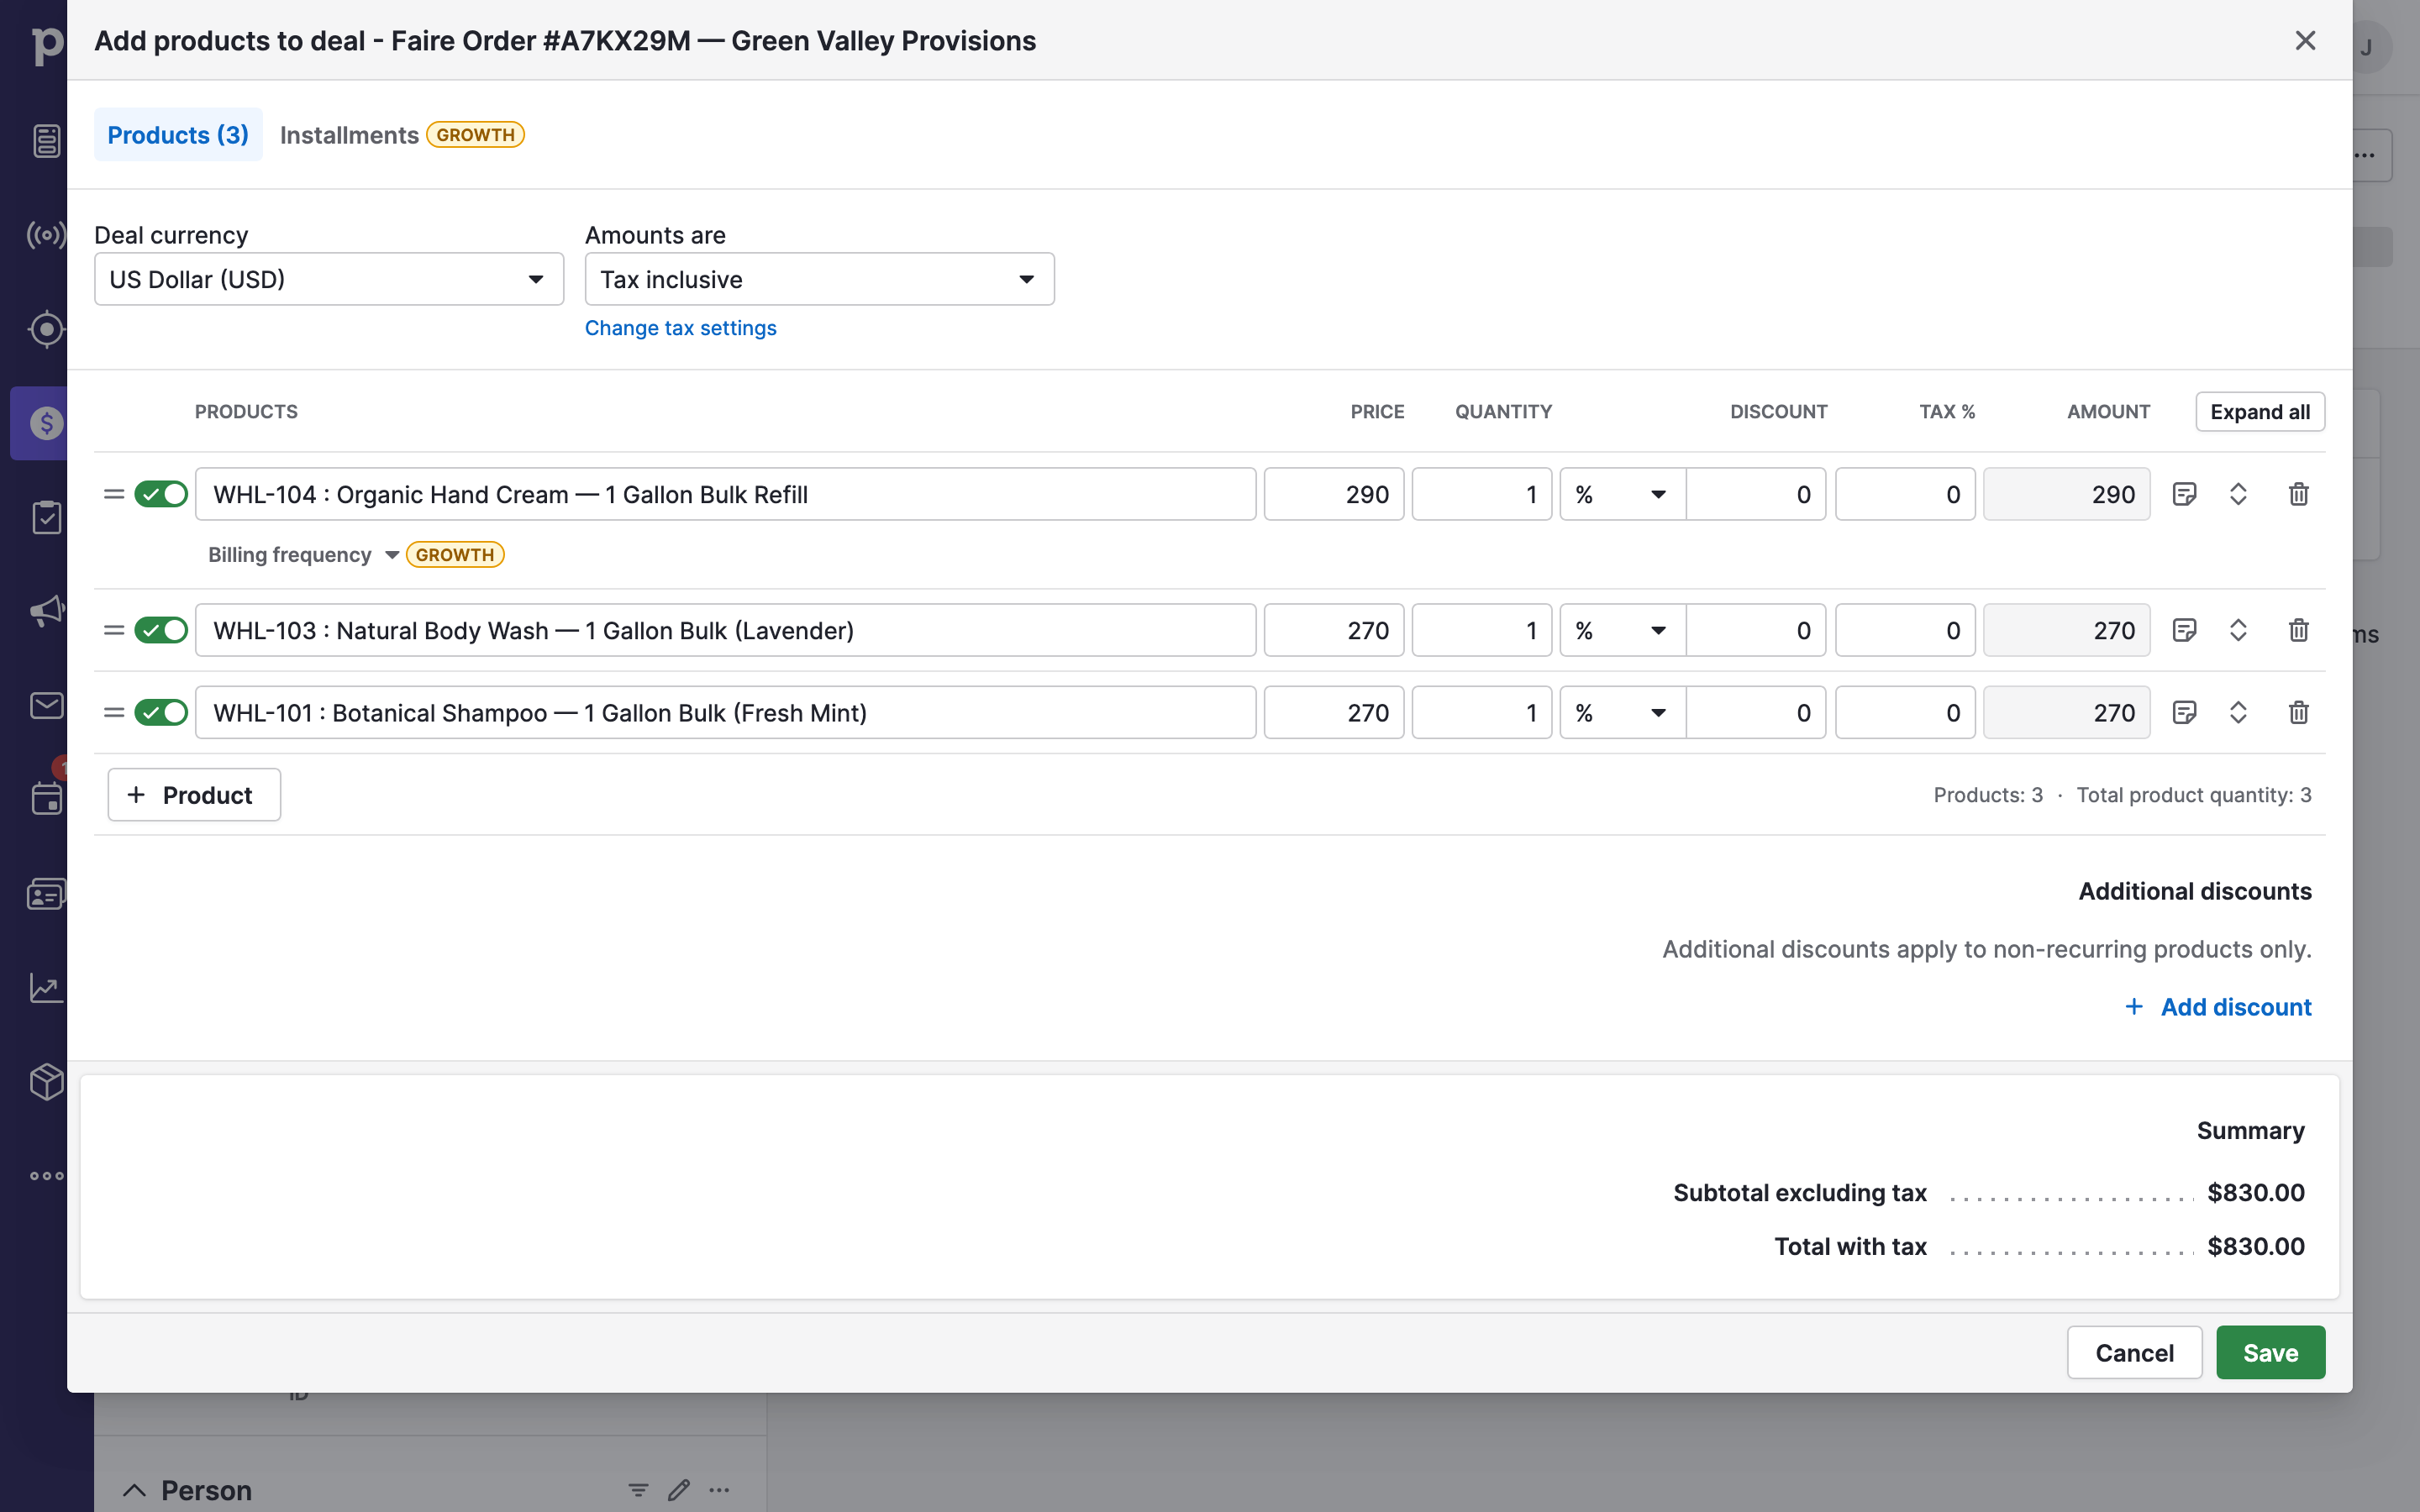Image resolution: width=2420 pixels, height=1512 pixels.
Task: Expand the Billing frequency option
Action: point(303,555)
